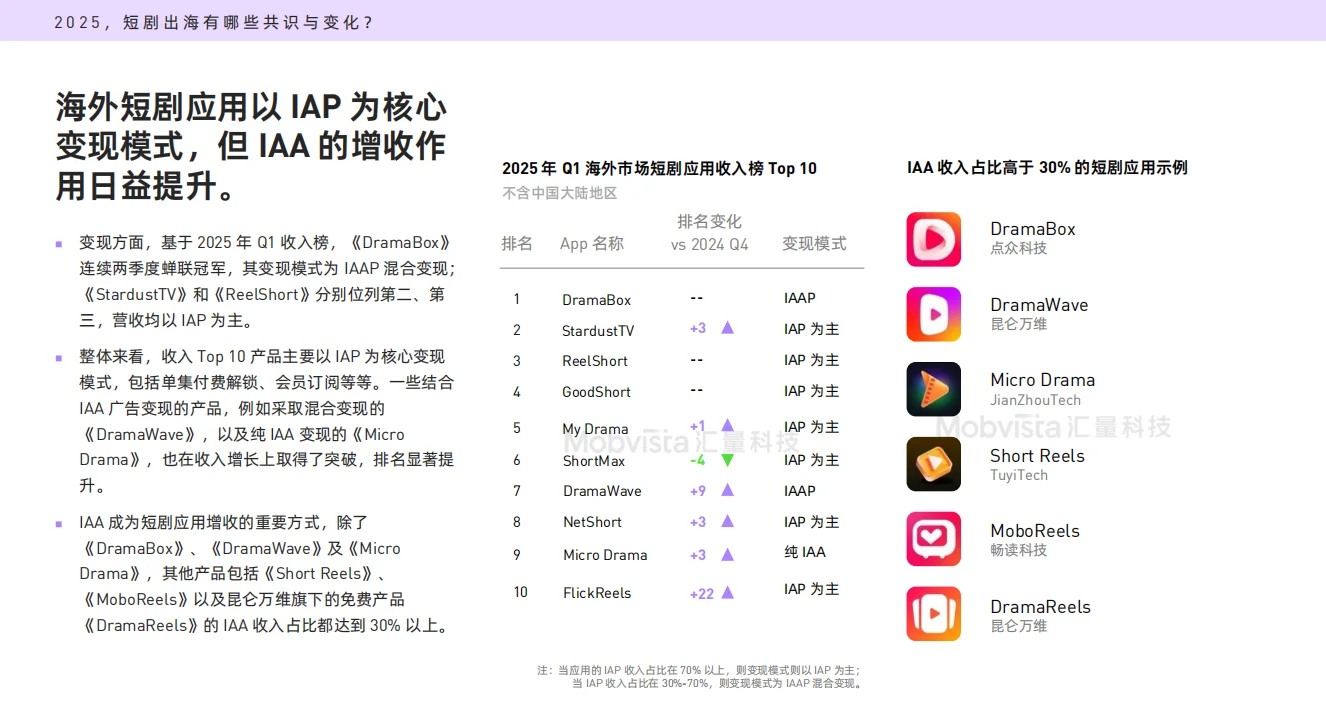Click the IAP footnote at the bottom
Viewport: 1326px width, 710px height.
tap(700, 676)
